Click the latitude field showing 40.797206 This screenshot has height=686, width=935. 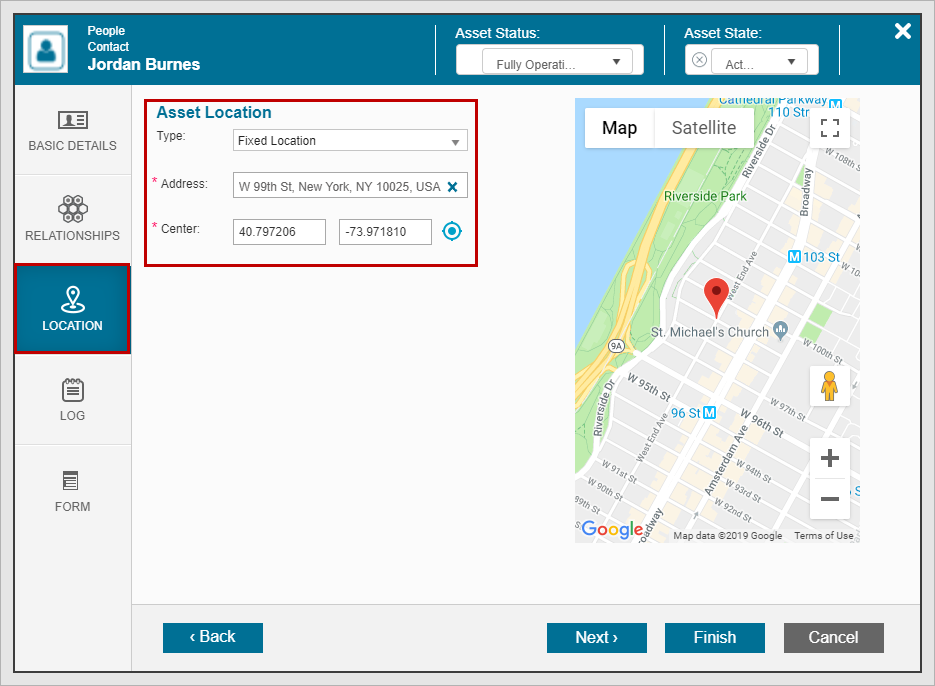279,232
